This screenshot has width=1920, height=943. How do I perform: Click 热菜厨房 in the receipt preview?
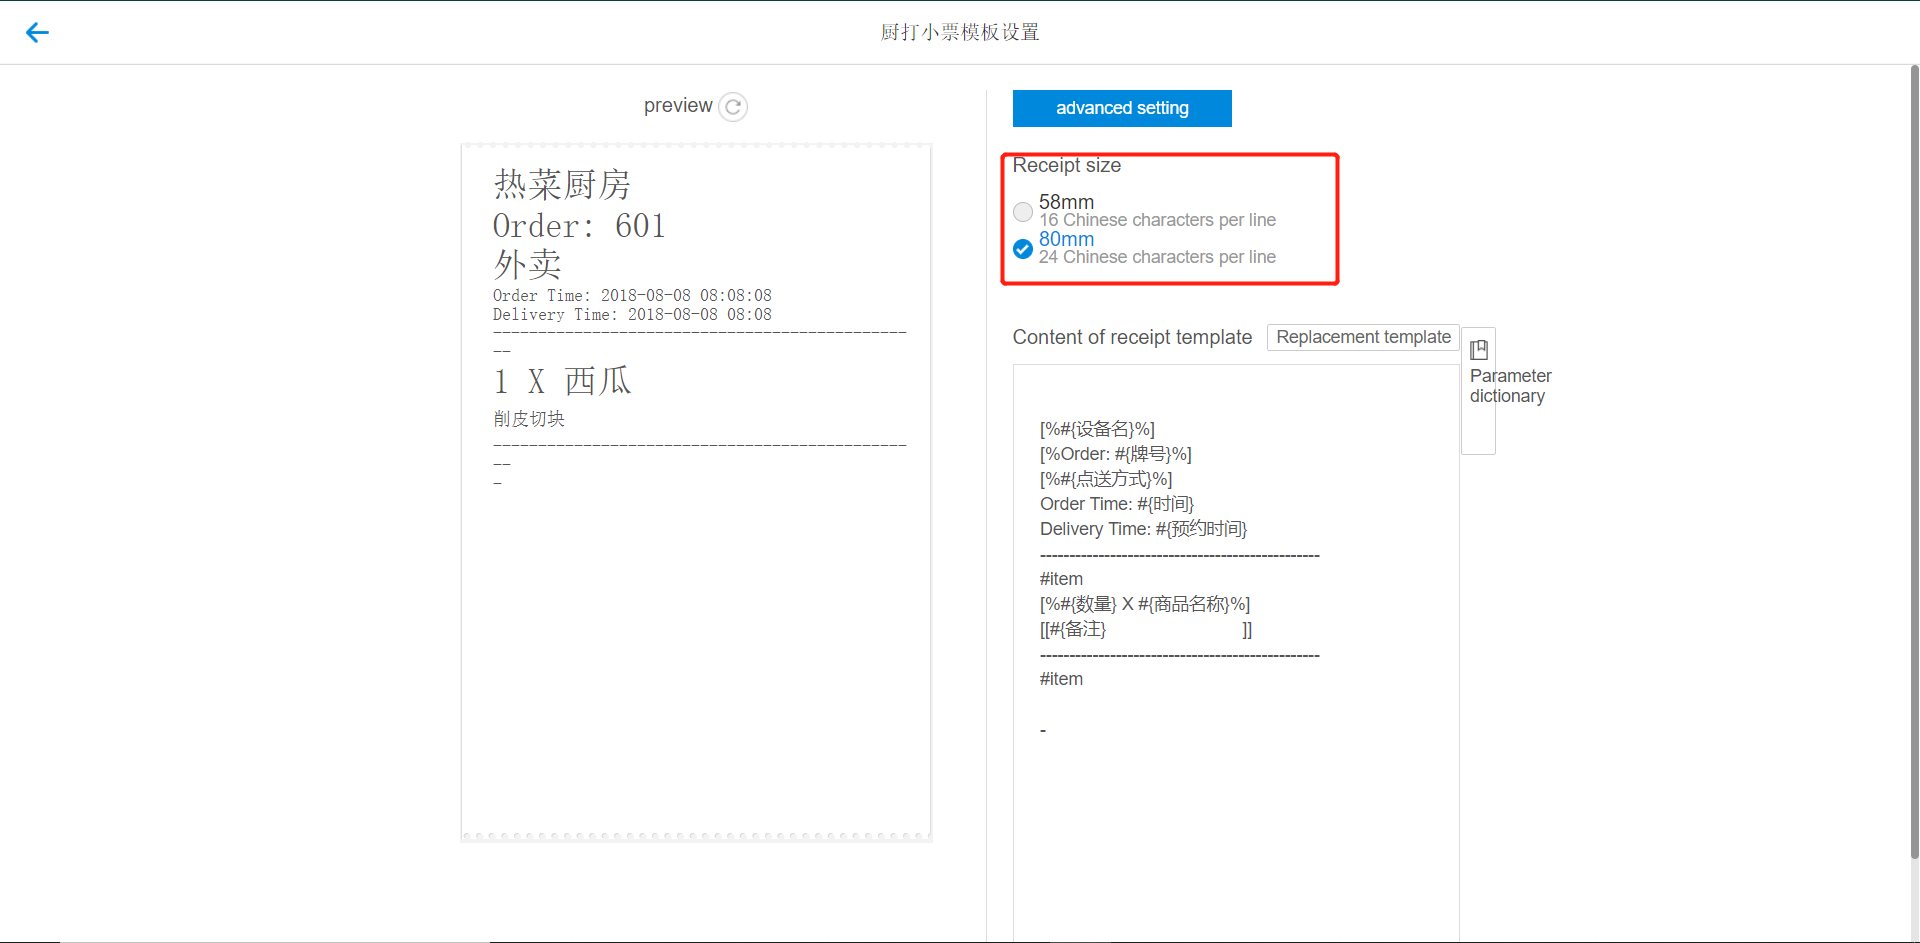coord(562,184)
